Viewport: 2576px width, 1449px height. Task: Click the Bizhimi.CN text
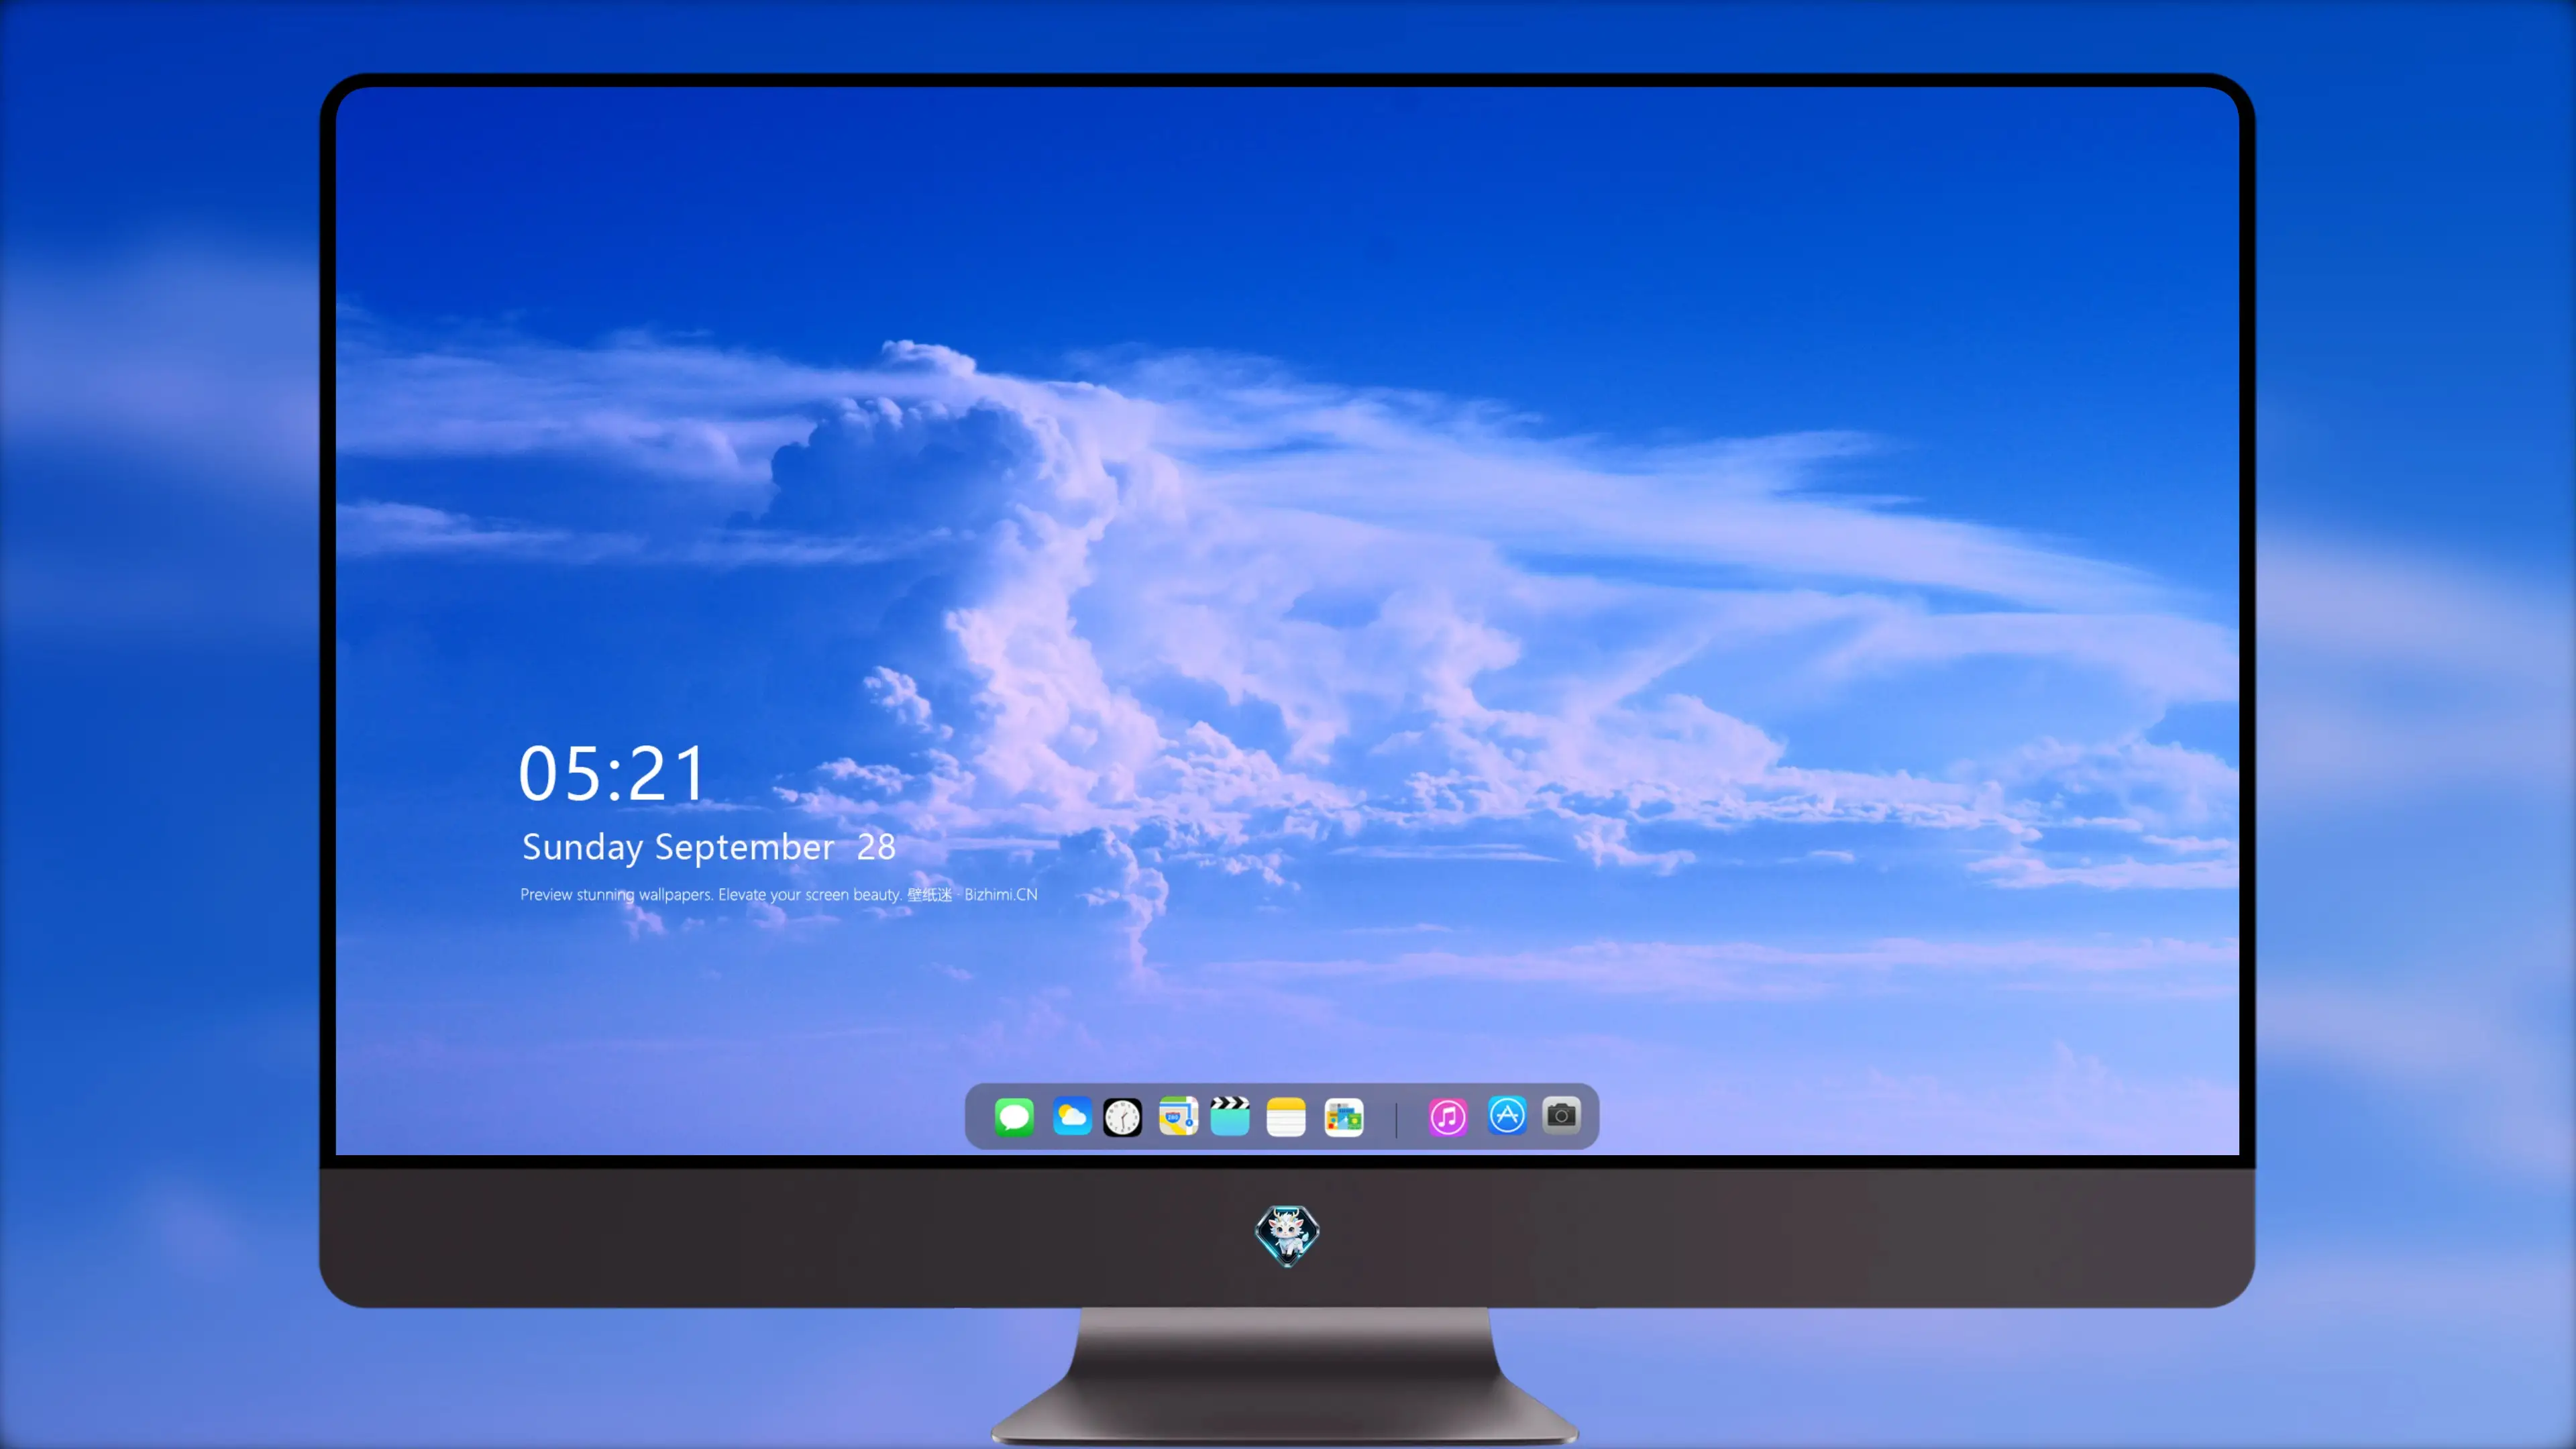click(x=1001, y=894)
